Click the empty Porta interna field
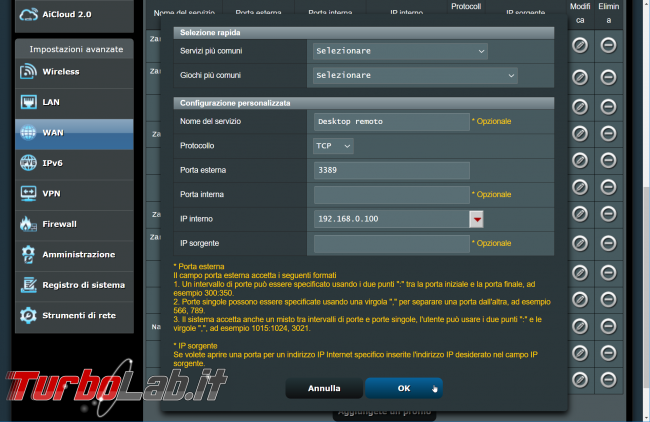Screen dimensions: 650x422 pos(392,195)
